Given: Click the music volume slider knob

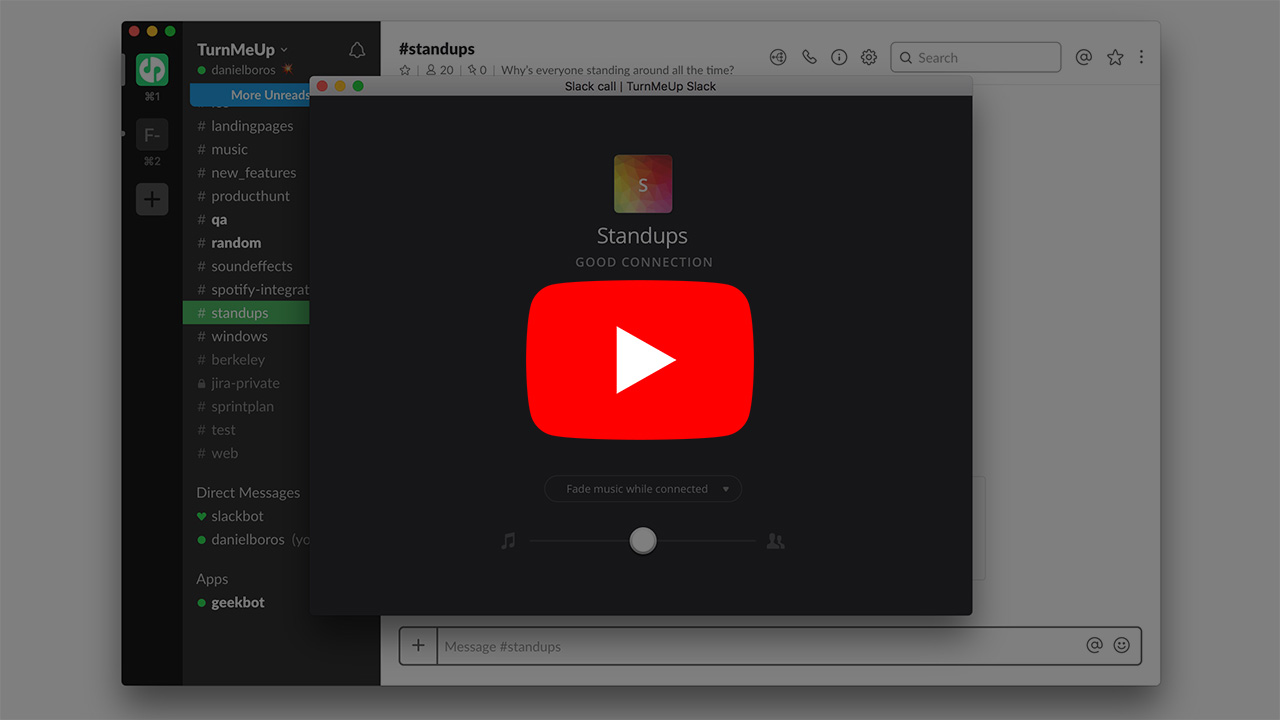Looking at the screenshot, I should pos(643,541).
